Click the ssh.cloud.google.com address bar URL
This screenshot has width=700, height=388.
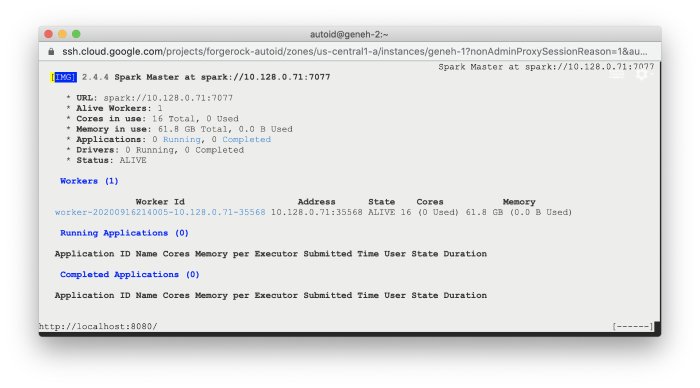click(x=354, y=52)
